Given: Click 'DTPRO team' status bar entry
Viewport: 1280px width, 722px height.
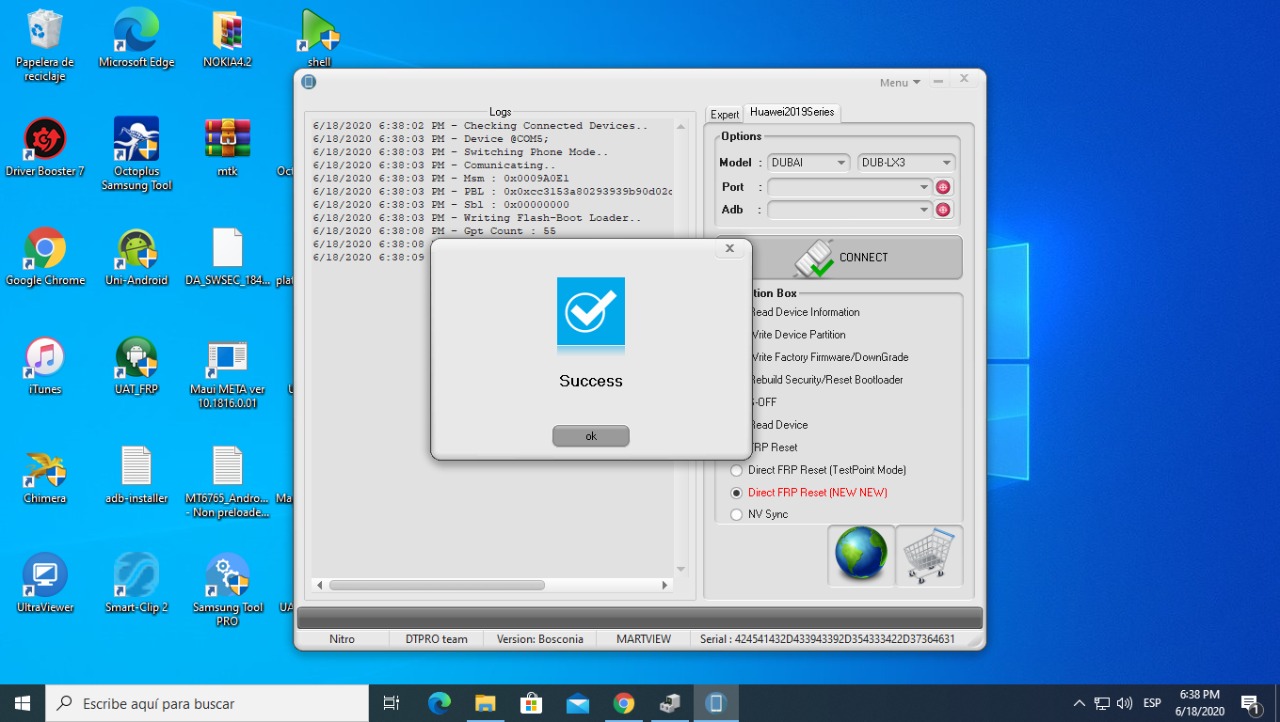Looking at the screenshot, I should click(436, 639).
